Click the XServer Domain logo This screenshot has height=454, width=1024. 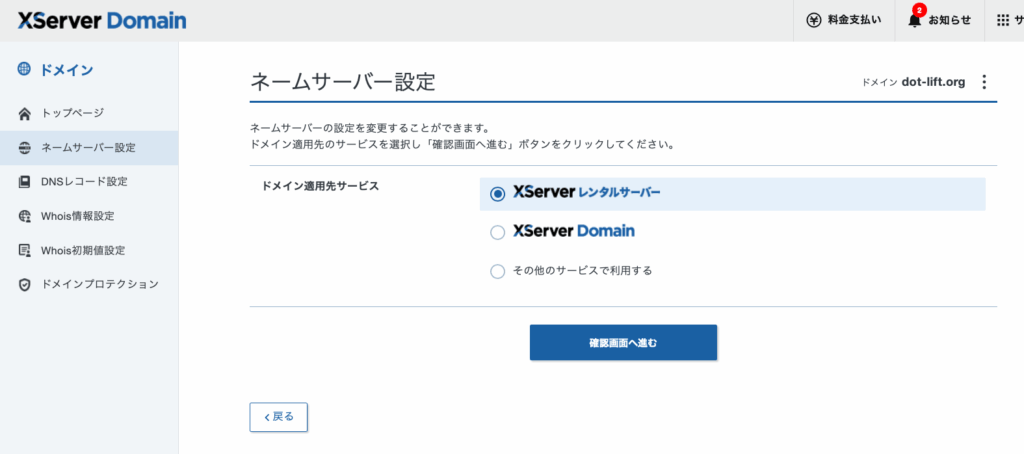pyautogui.click(x=101, y=20)
